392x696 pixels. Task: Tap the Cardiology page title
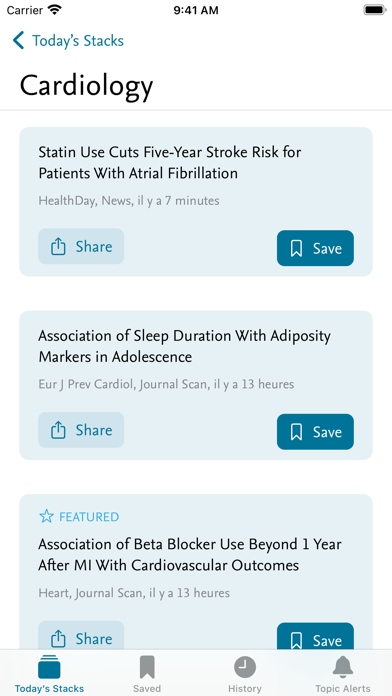(x=87, y=86)
